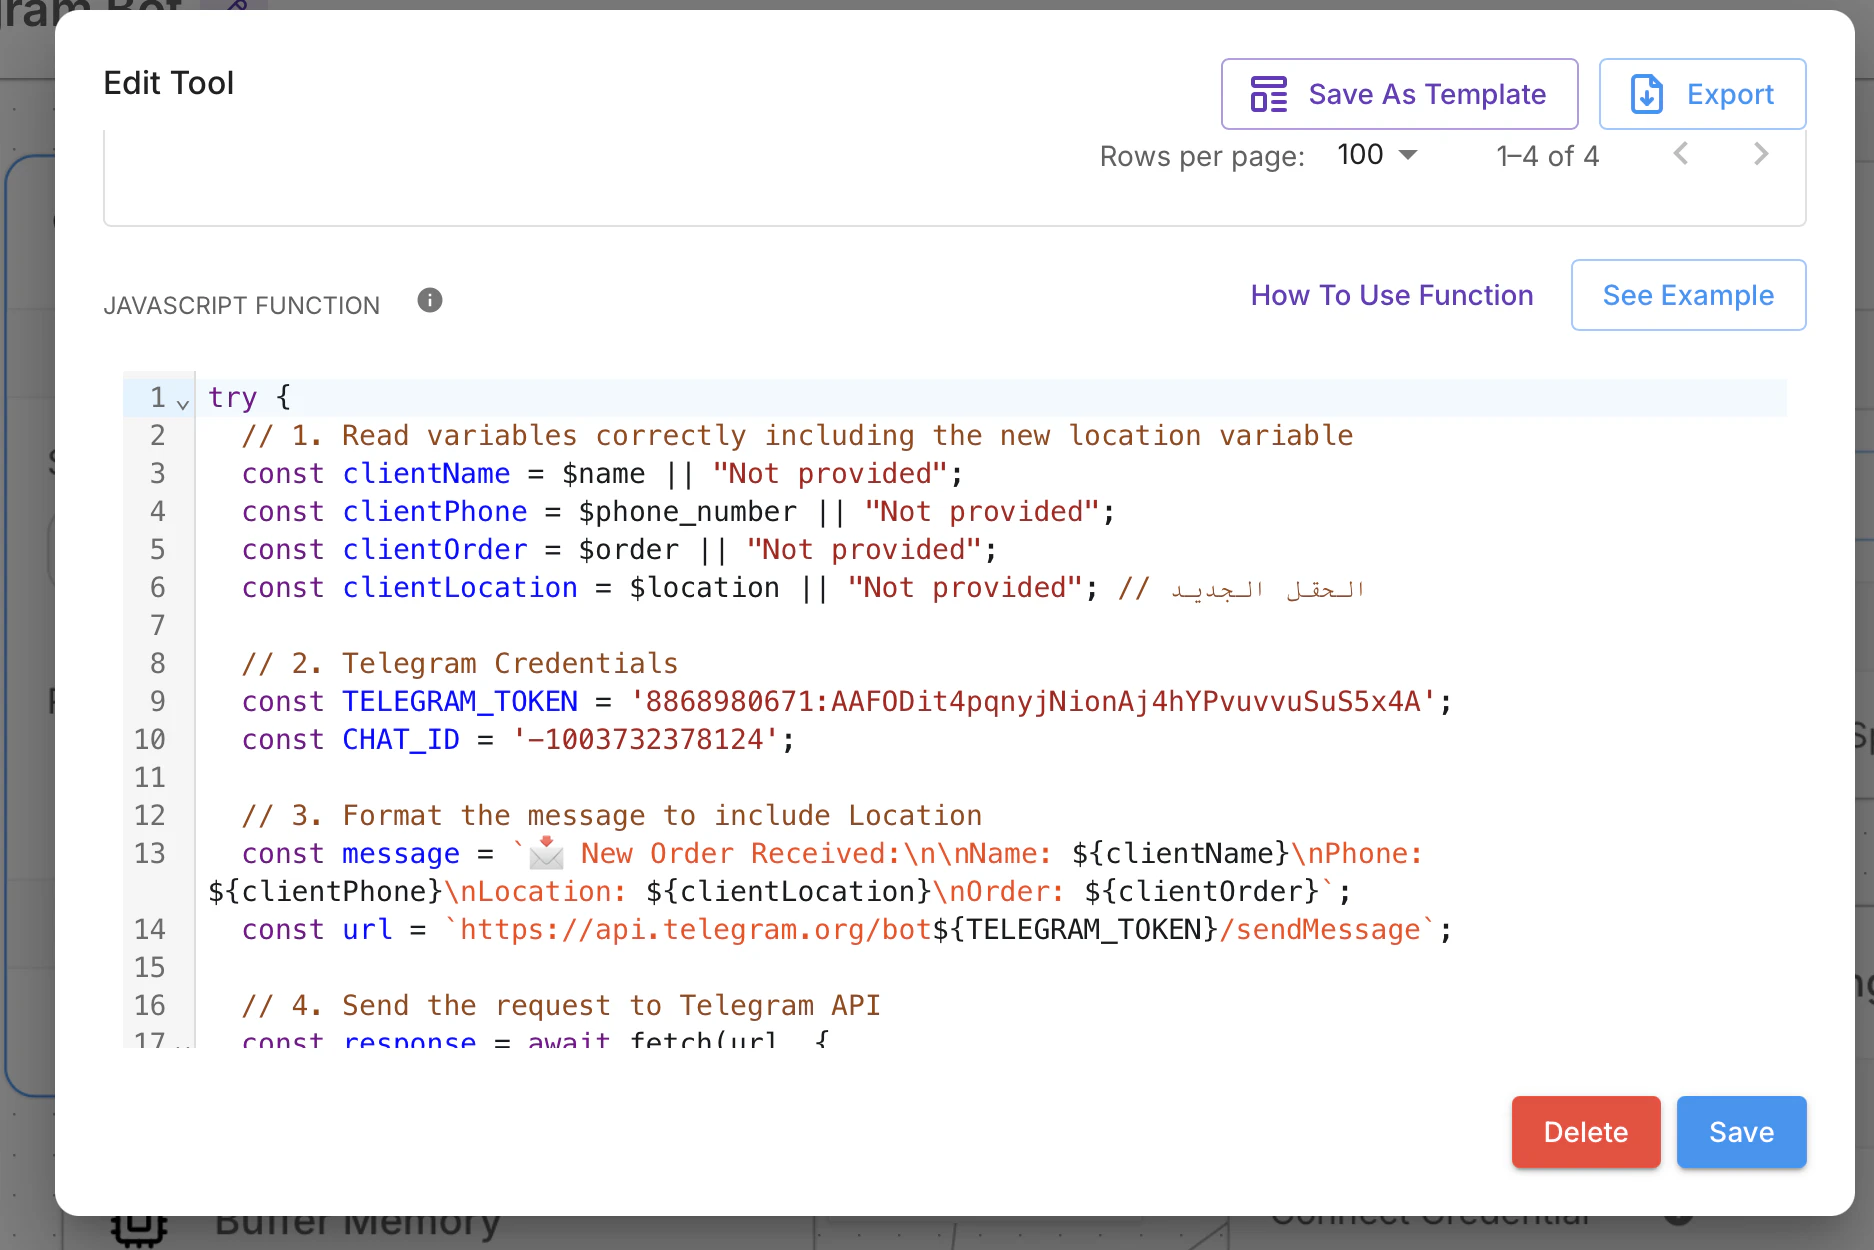Click the Export button
The width and height of the screenshot is (1874, 1250).
1702,94
